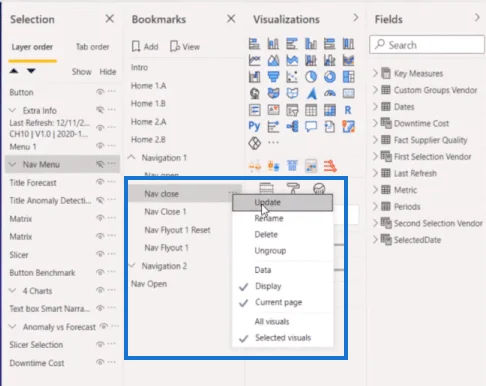Expand the Downtime Cost table
This screenshot has height=386, width=486.
click(x=375, y=123)
